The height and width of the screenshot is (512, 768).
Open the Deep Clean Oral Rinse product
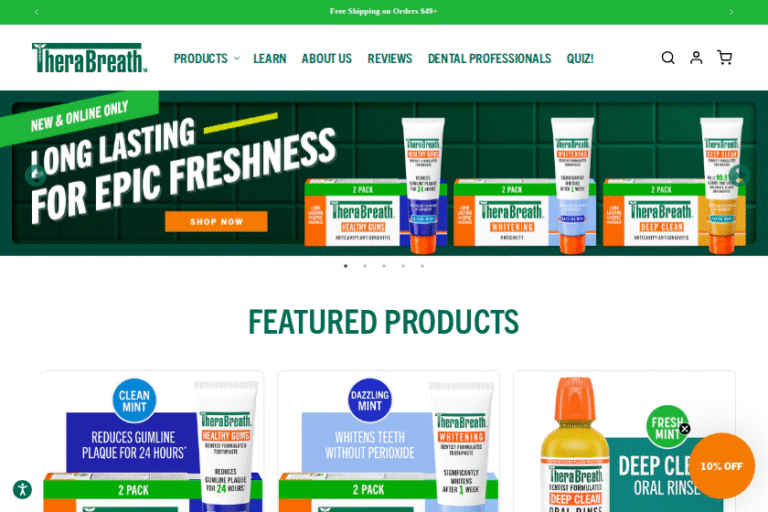[x=624, y=441]
